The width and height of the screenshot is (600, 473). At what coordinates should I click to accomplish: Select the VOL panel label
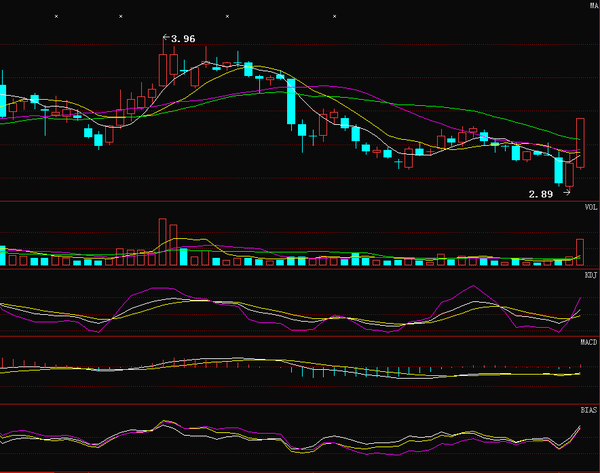[591, 207]
